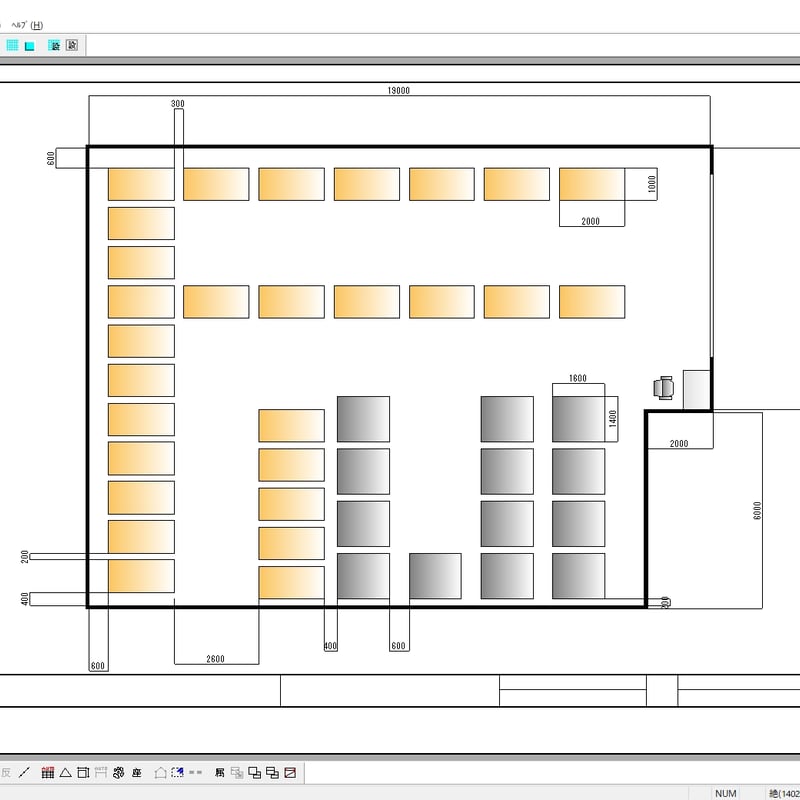Screen dimensions: 800x800
Task: Click the 2600 aisle width dimension
Action: point(215,659)
